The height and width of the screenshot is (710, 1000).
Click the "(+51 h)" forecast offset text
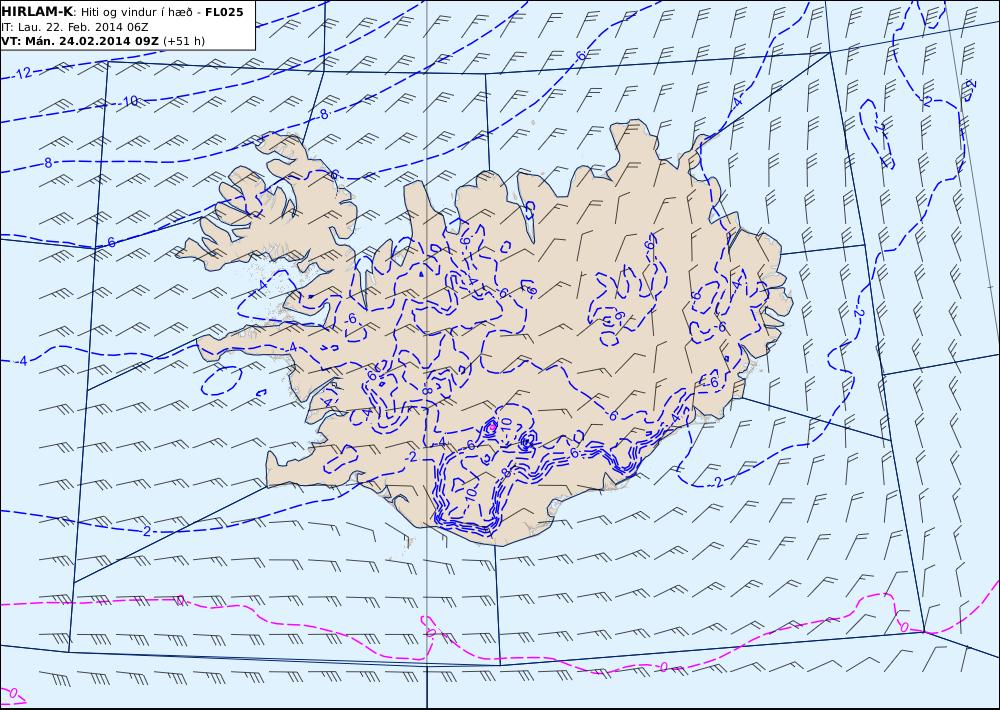(184, 41)
